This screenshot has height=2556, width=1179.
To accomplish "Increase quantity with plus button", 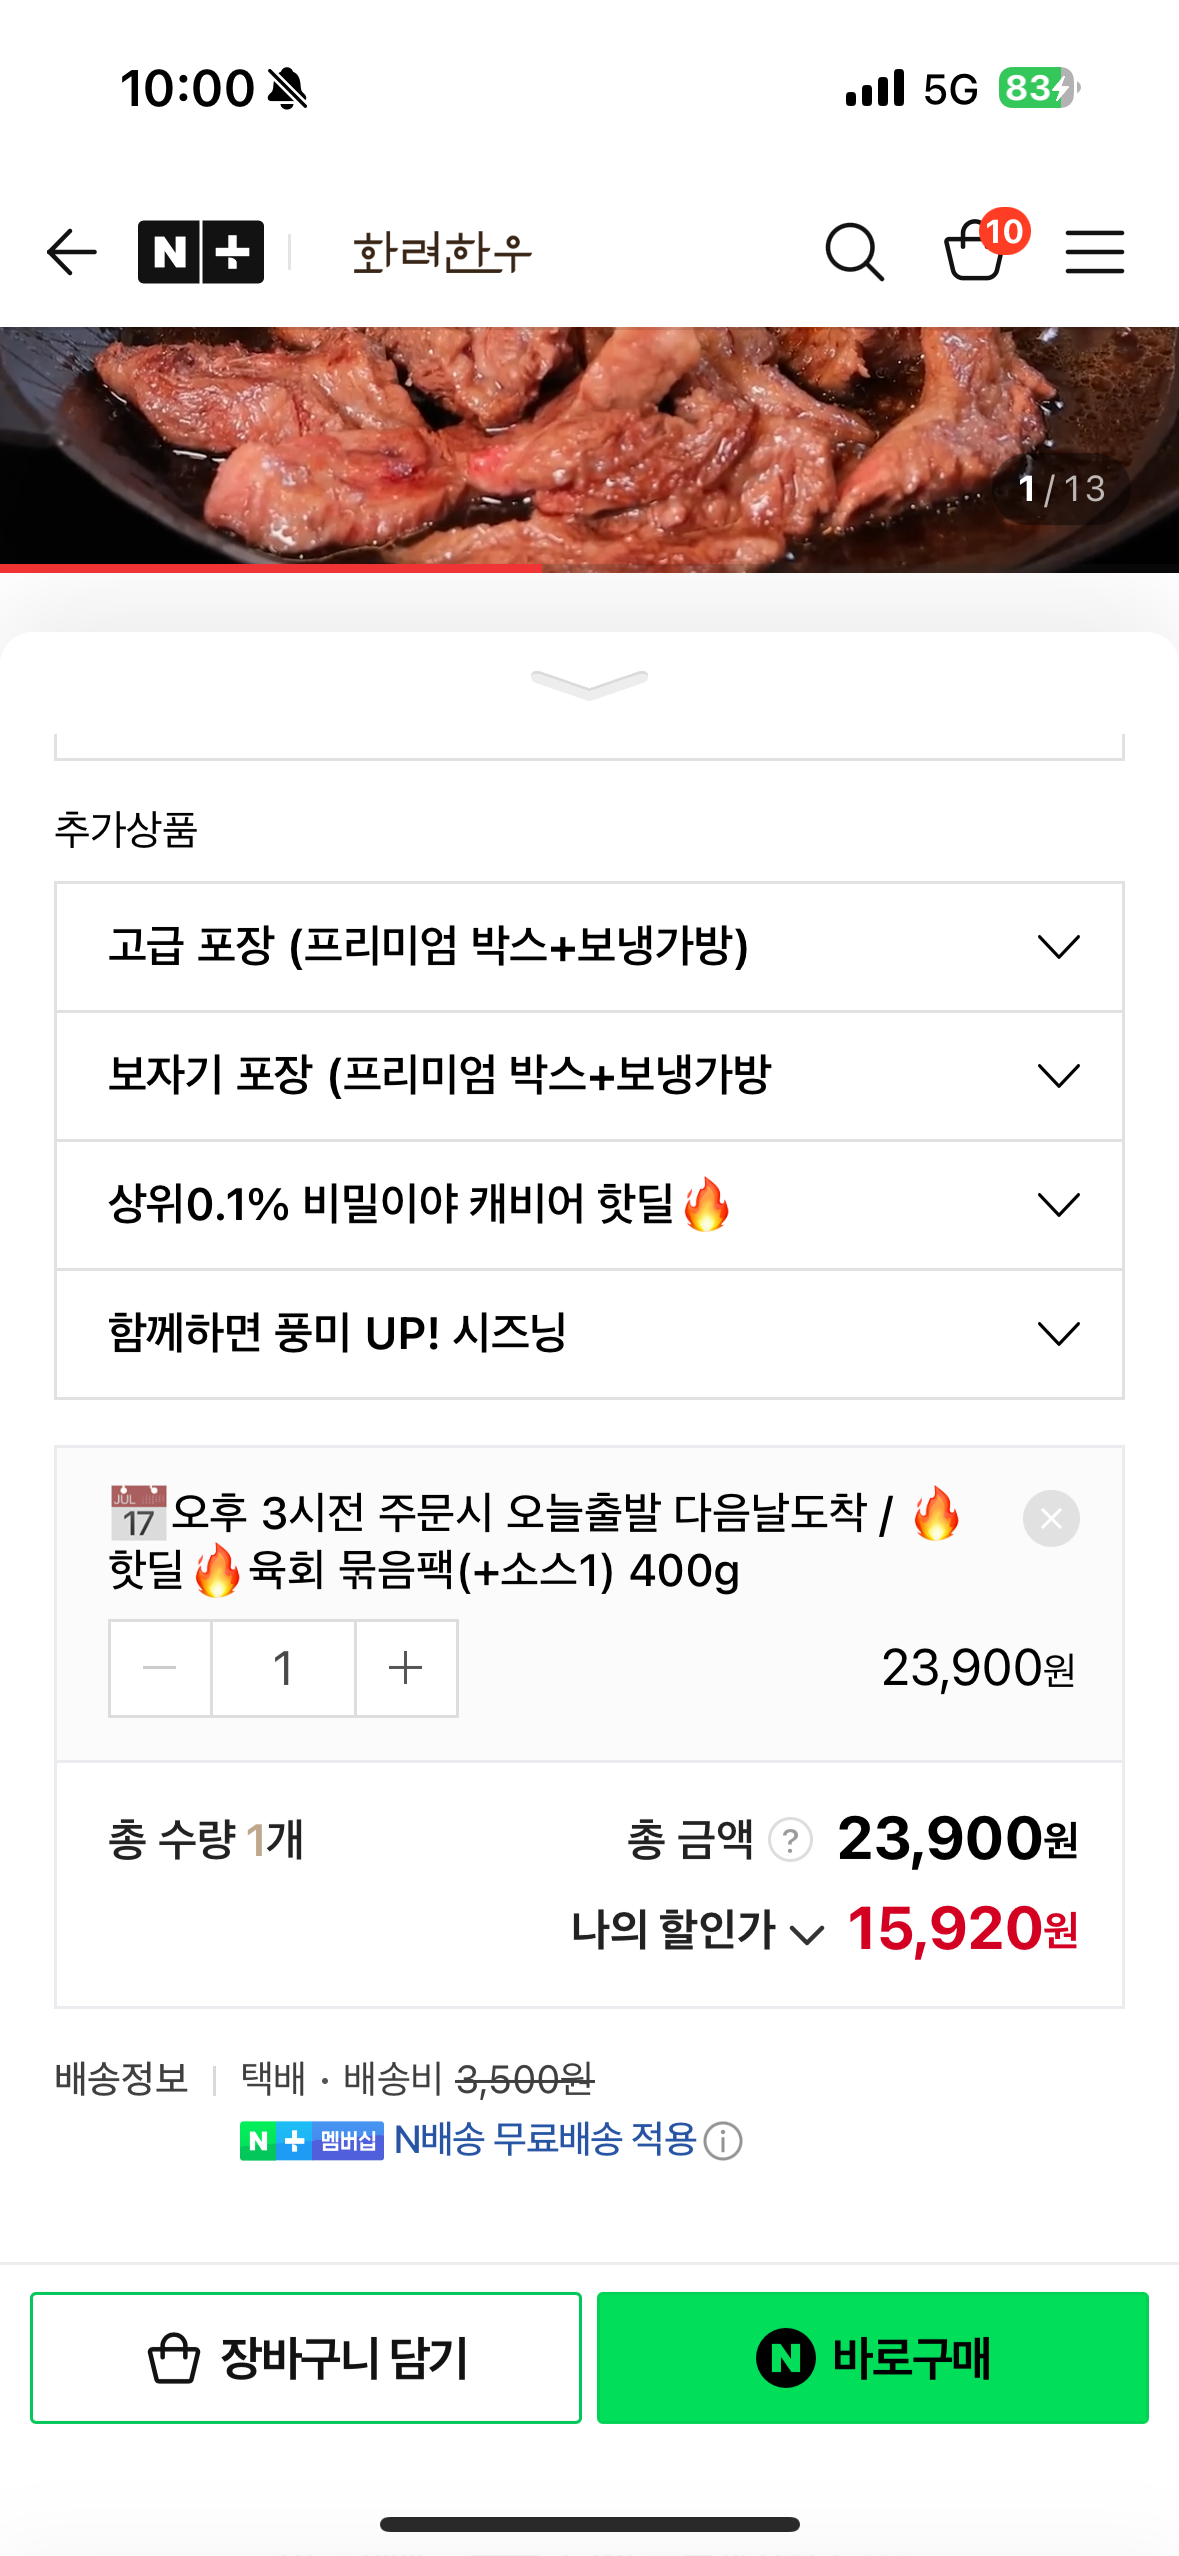I will [406, 1667].
